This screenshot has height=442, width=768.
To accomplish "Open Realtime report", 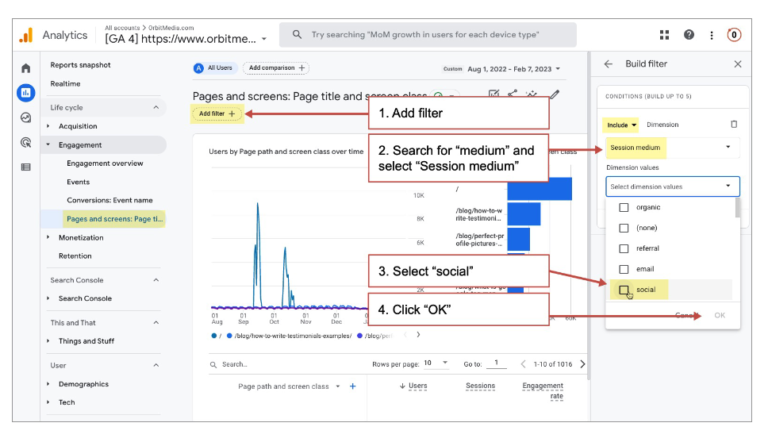I will point(65,84).
